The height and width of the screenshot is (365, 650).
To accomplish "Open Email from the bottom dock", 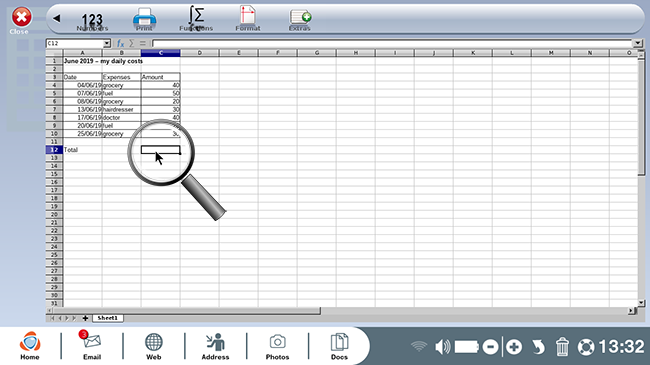I will tap(92, 346).
